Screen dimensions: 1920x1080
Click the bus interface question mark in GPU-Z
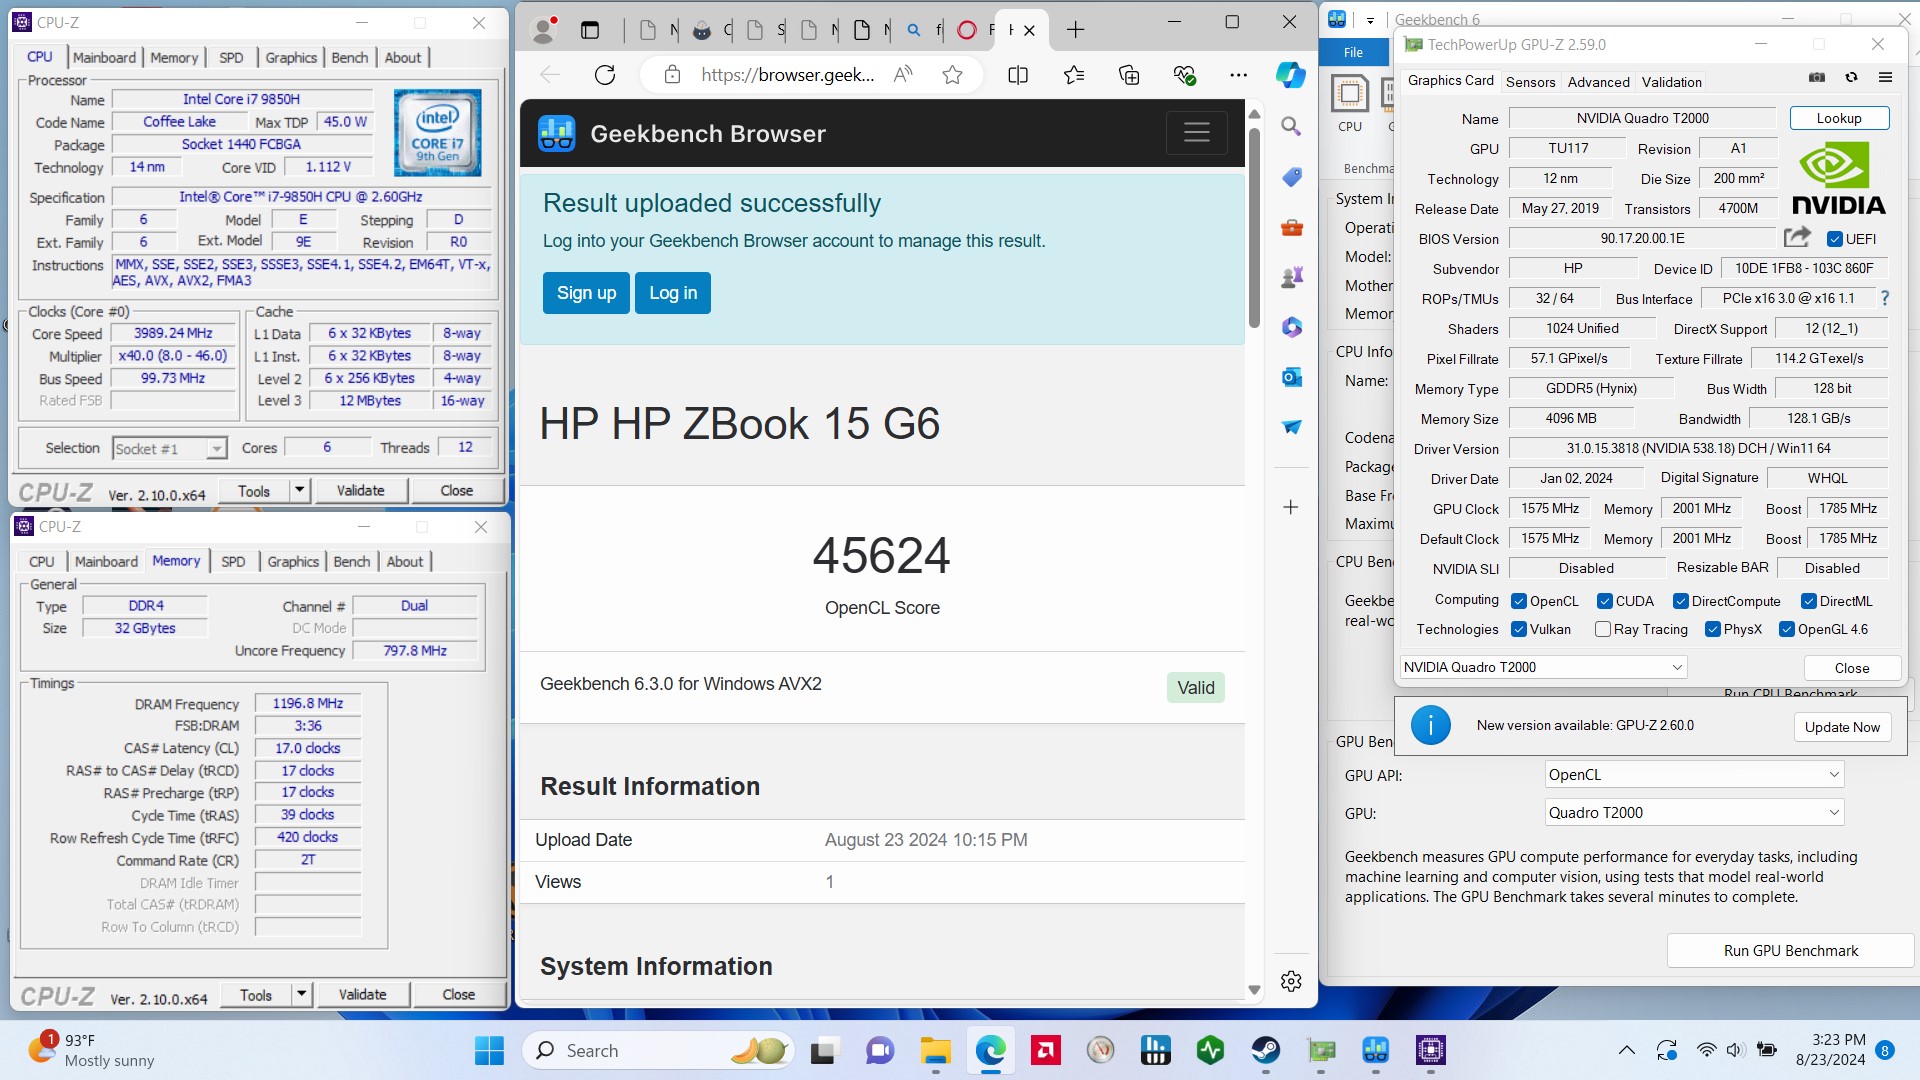coord(1884,298)
